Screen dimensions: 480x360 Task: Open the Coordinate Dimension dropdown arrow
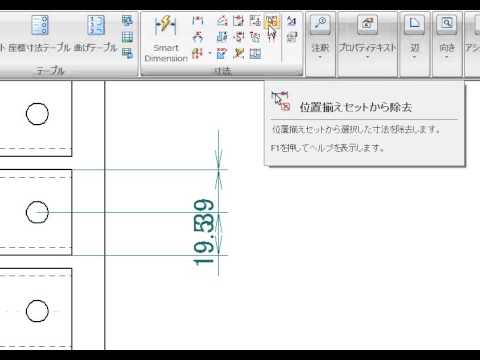pyautogui.click(x=210, y=53)
